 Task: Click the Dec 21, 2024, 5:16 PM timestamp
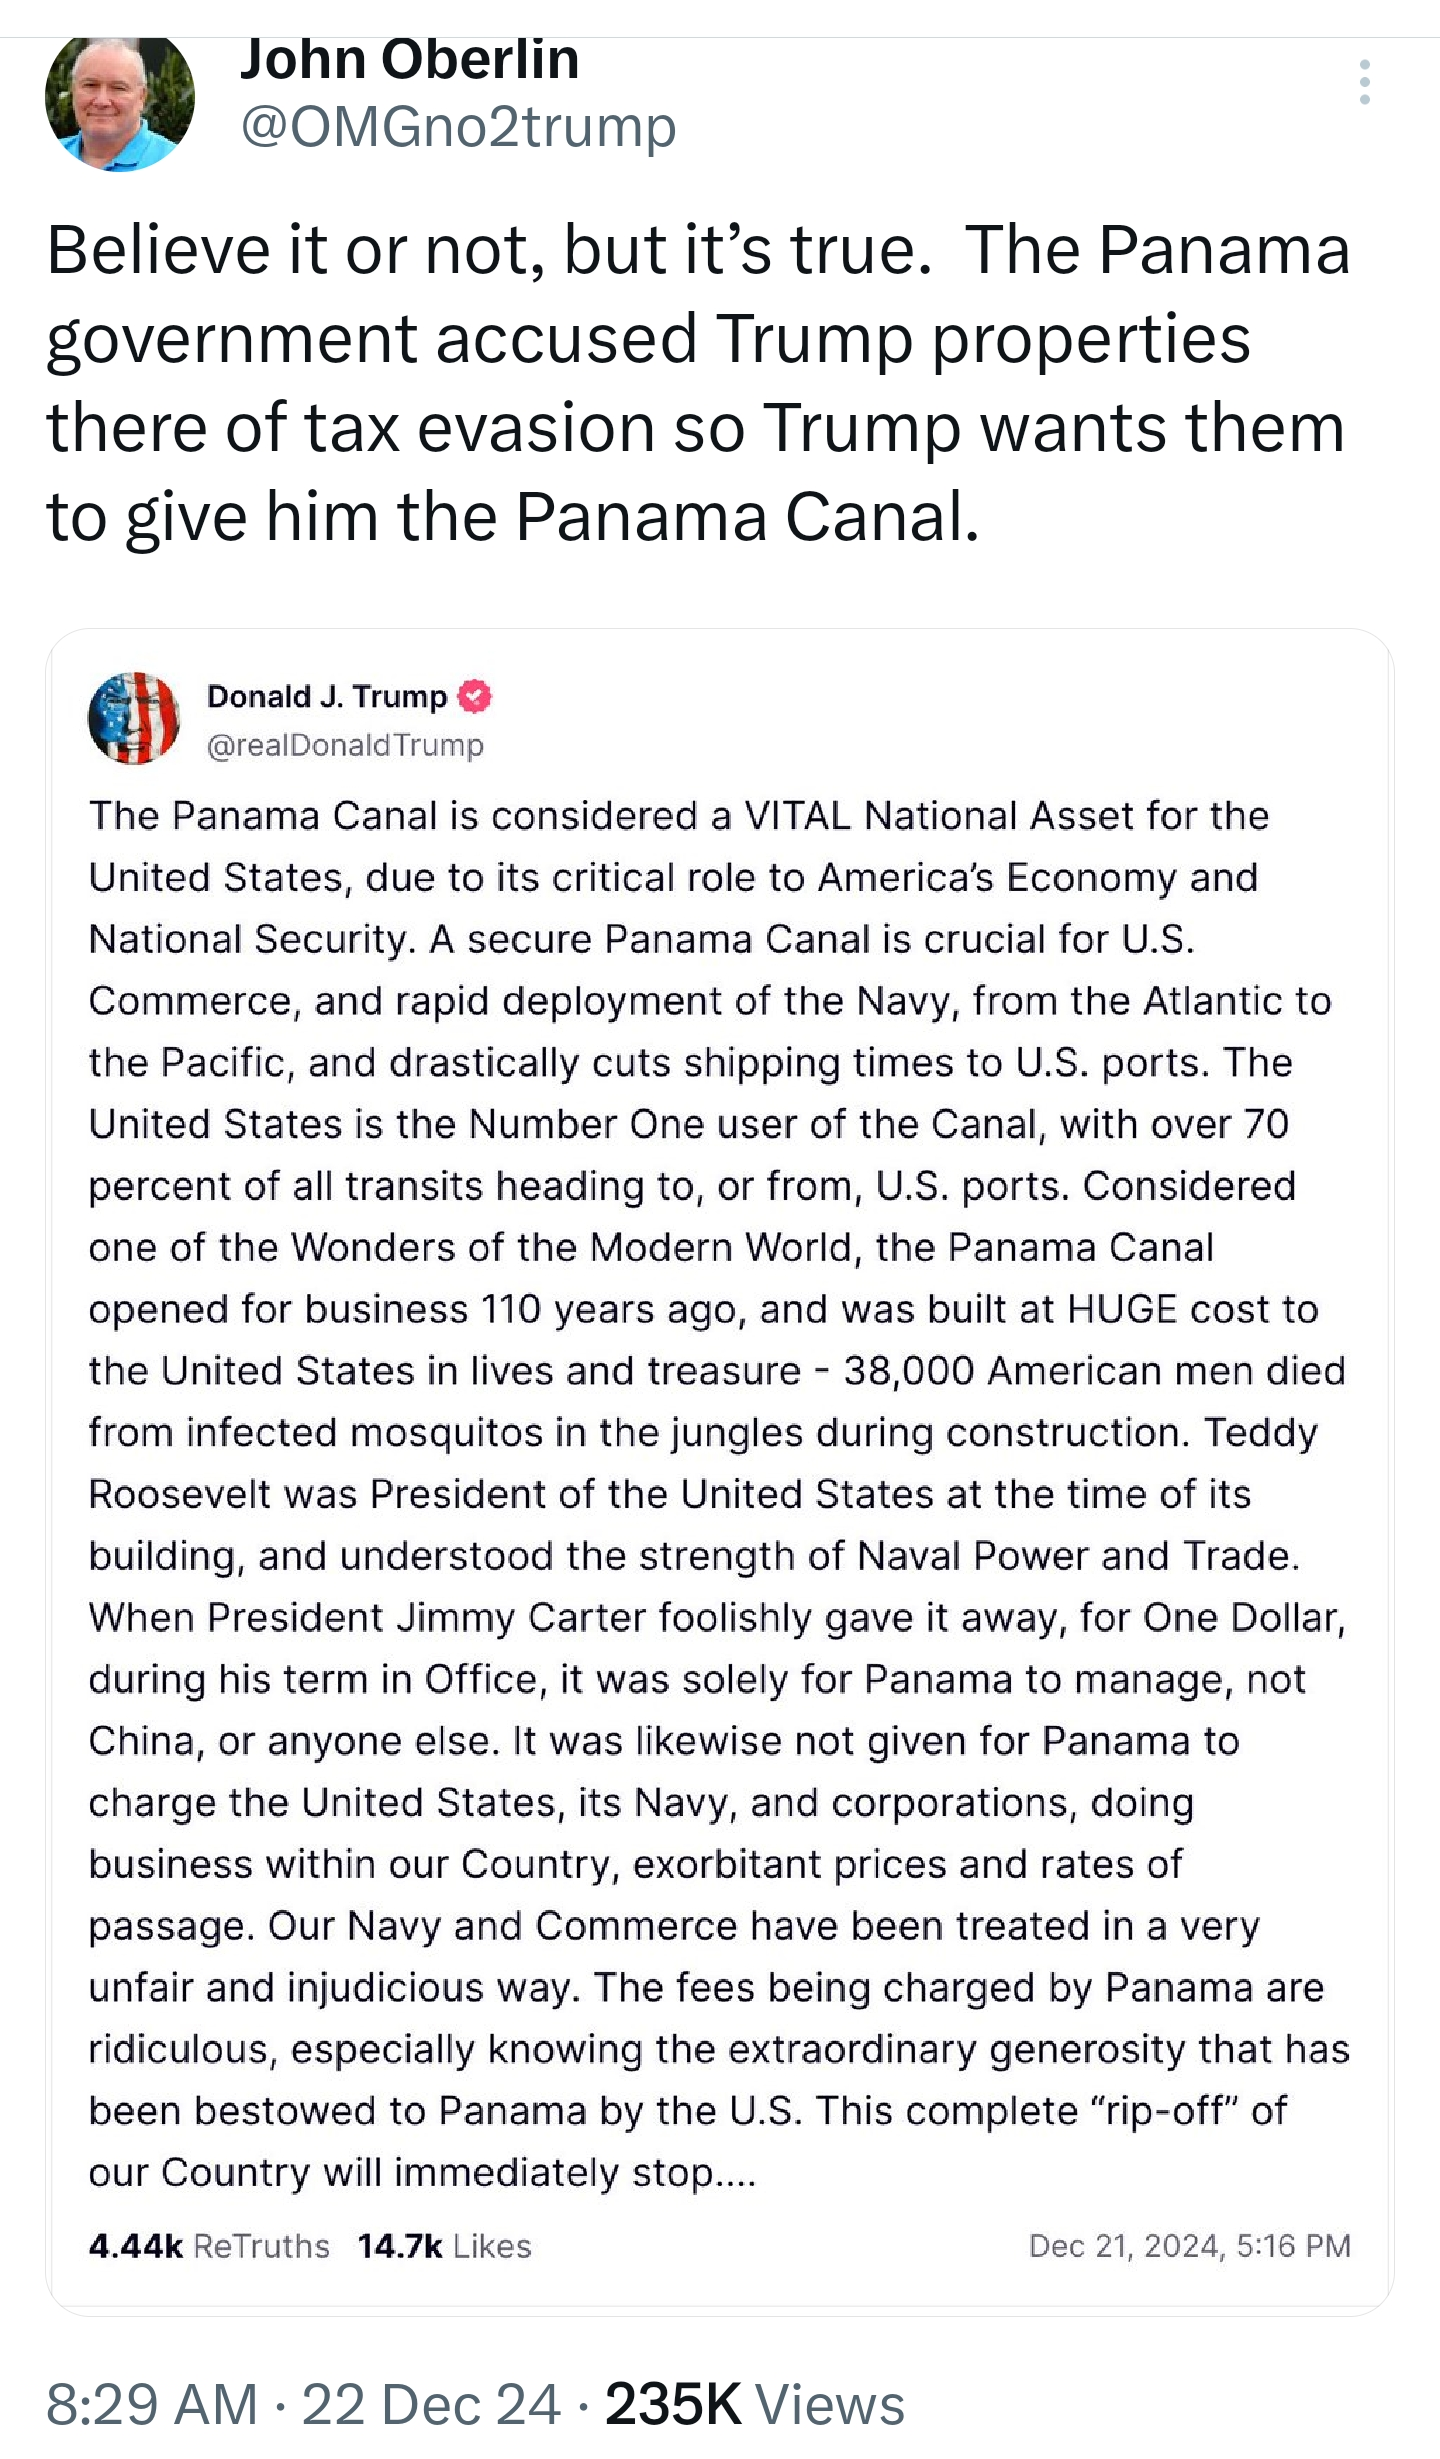[x=1190, y=2245]
